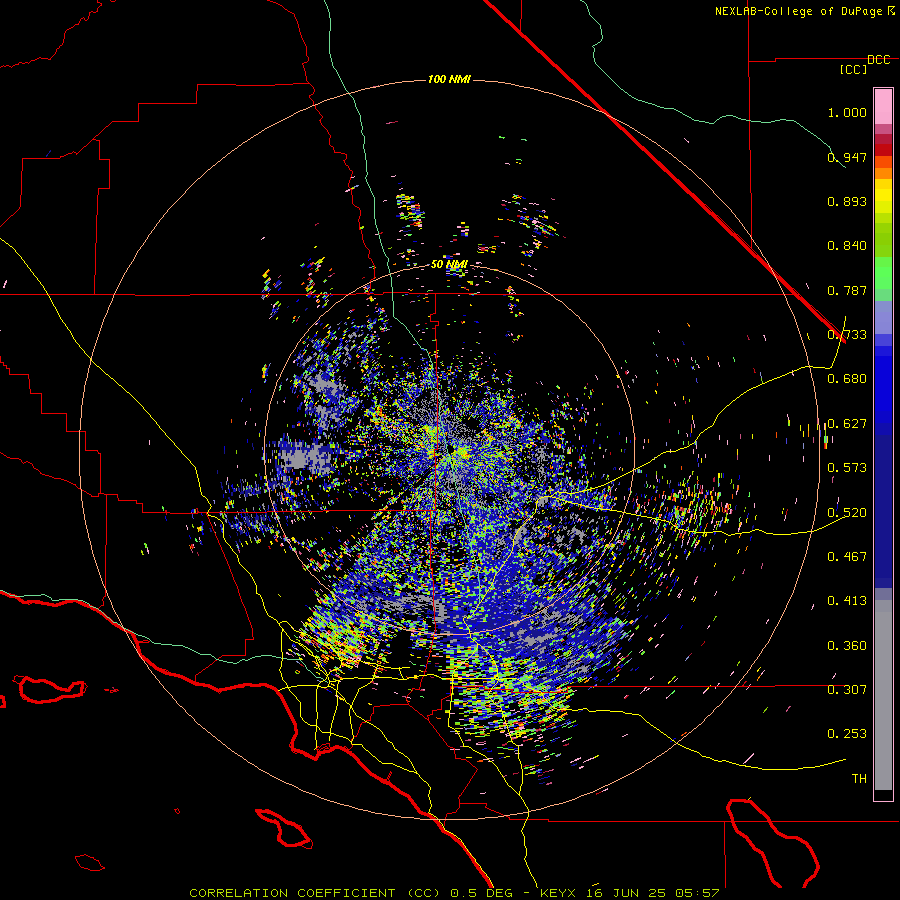Click the 0.467 scale label

tap(847, 557)
